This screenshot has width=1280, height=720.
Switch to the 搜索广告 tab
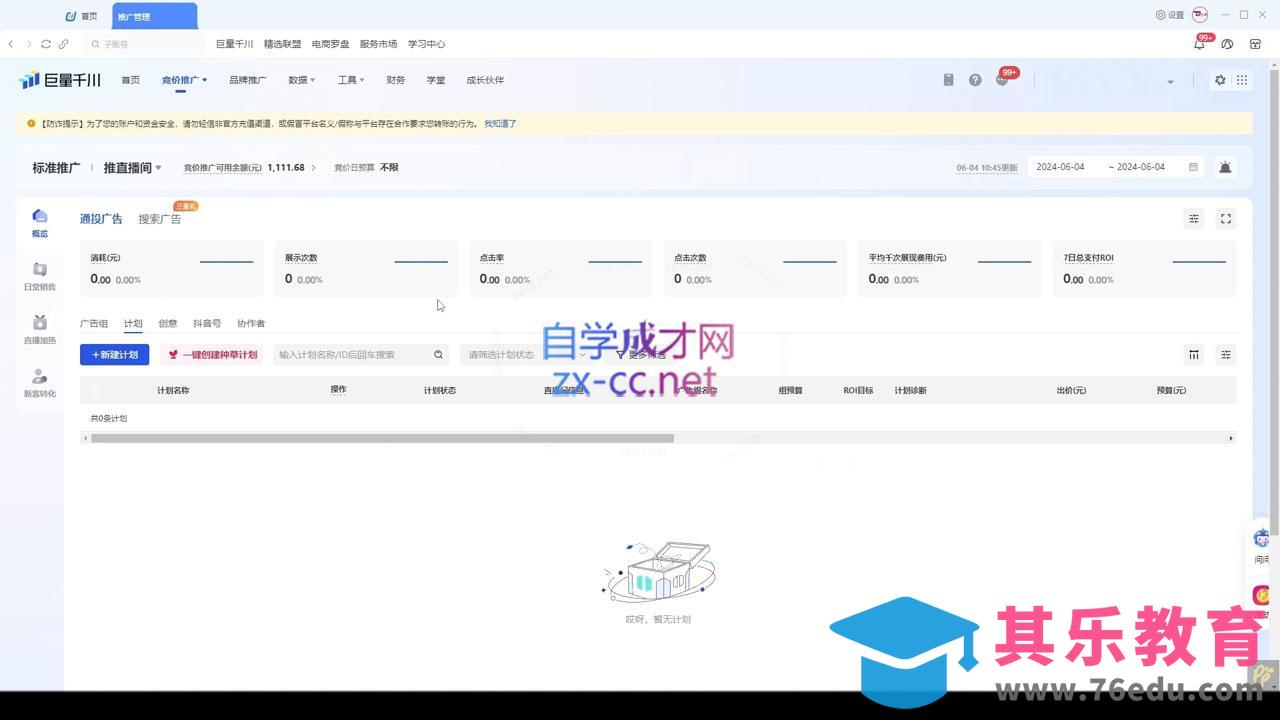(160, 219)
